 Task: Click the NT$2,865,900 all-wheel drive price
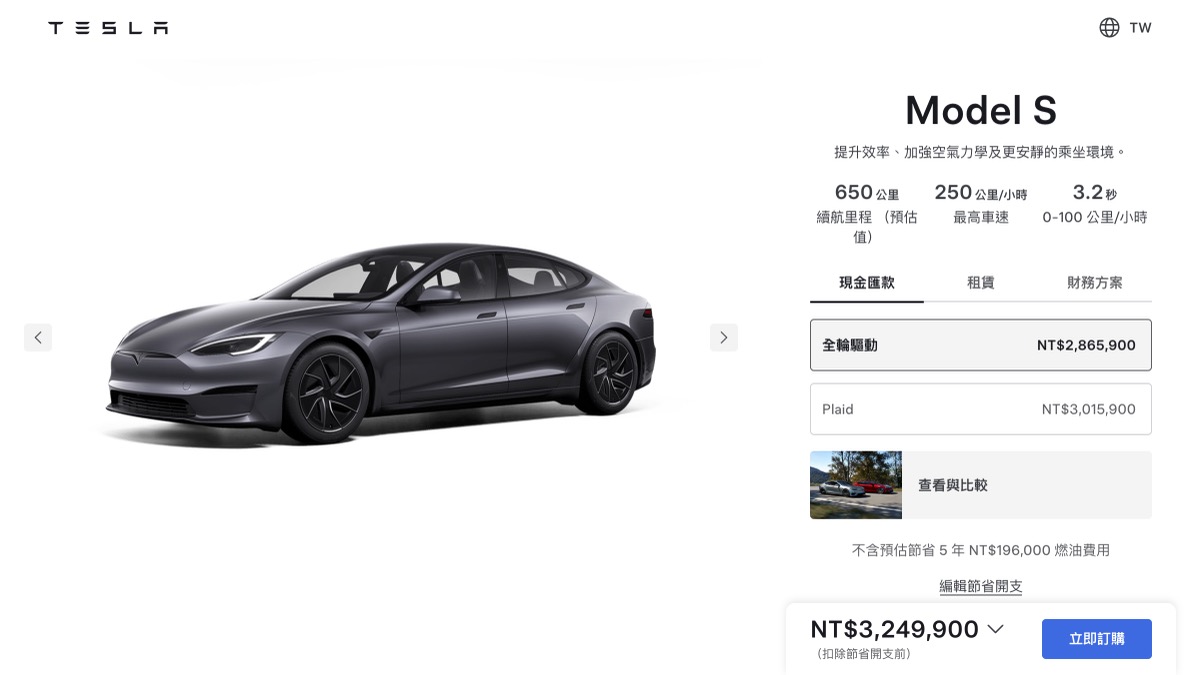1086,345
